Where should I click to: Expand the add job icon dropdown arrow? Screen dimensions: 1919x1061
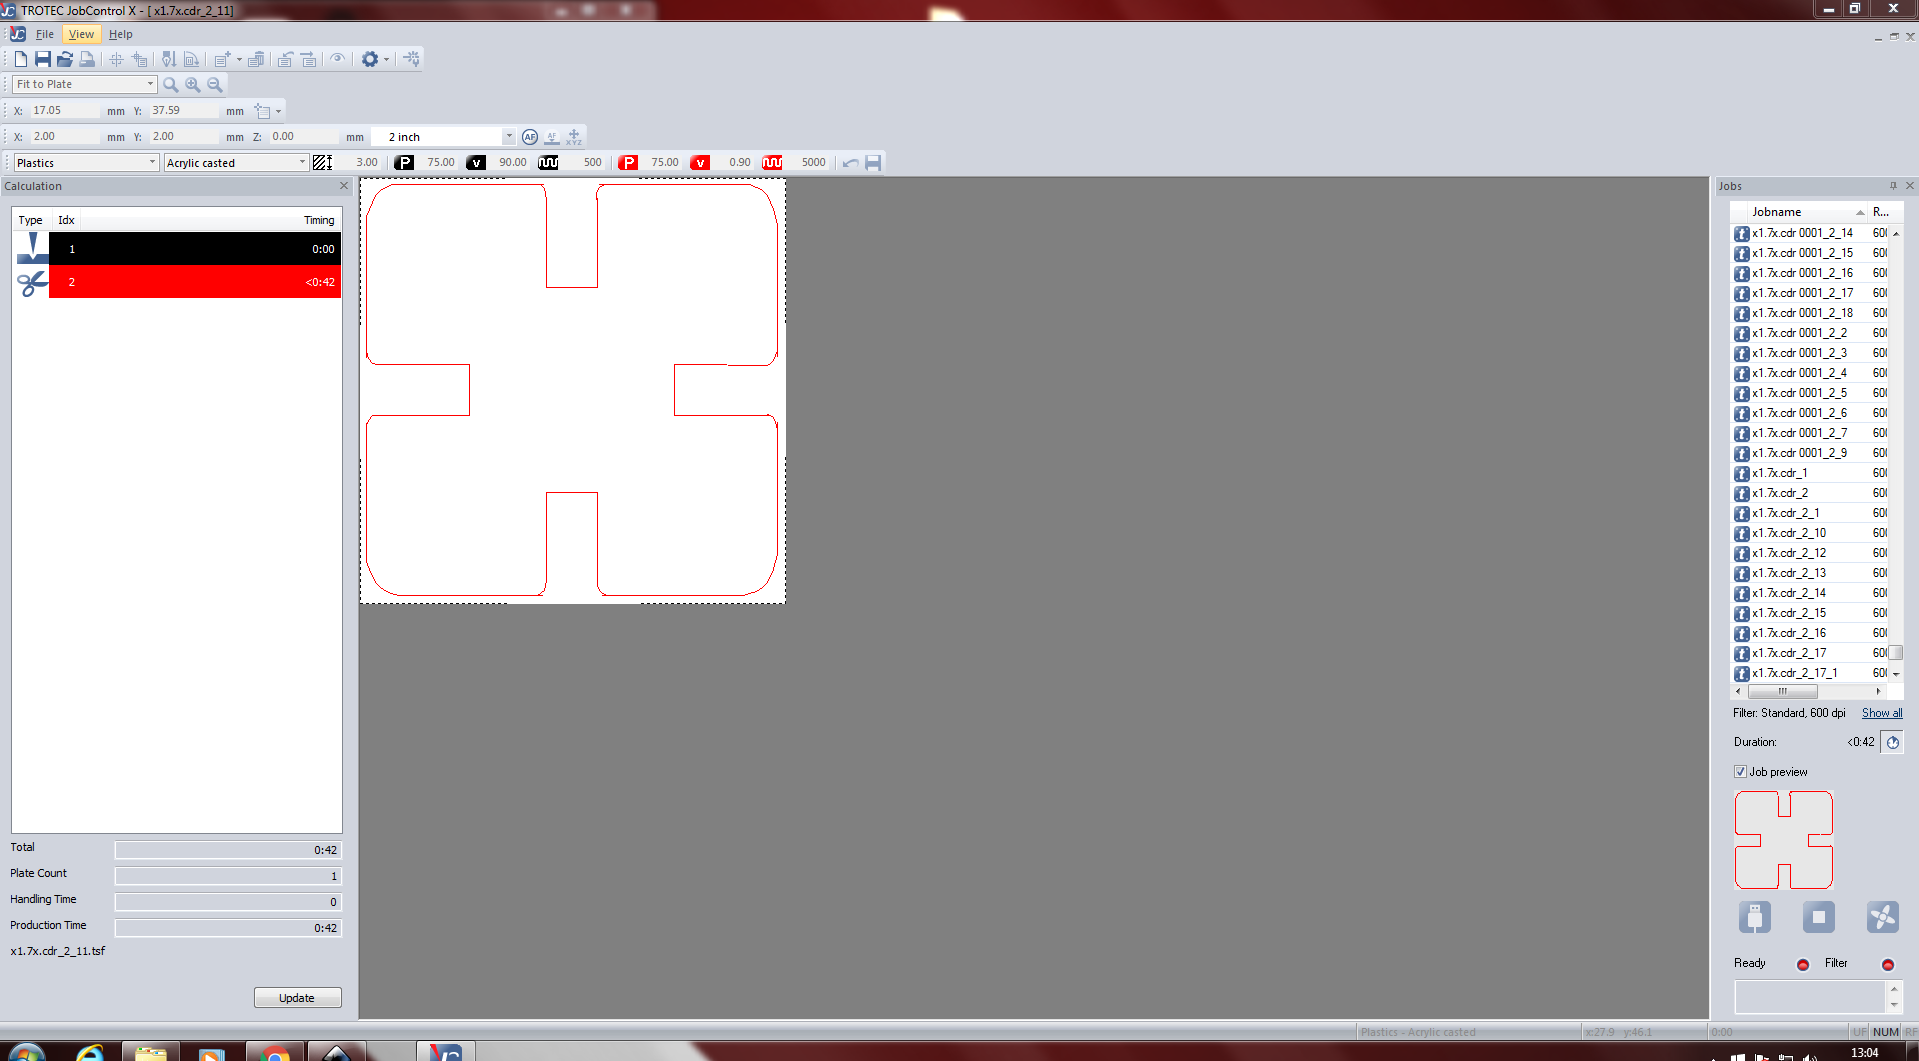pyautogui.click(x=239, y=59)
